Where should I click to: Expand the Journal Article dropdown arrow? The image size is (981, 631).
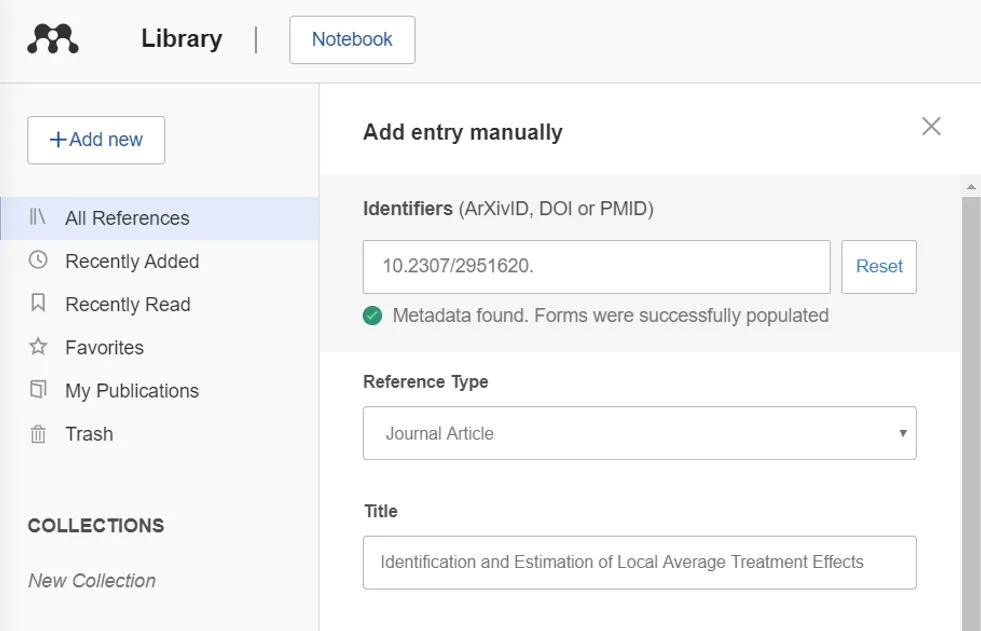click(902, 434)
